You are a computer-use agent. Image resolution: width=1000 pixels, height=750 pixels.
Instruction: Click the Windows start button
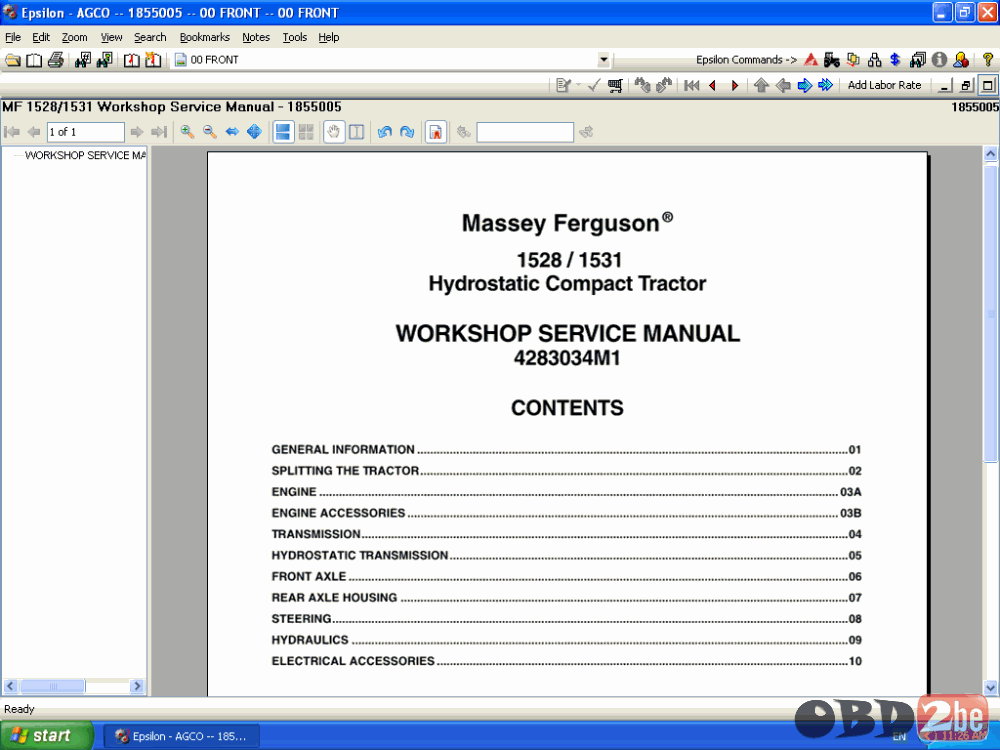(x=46, y=736)
